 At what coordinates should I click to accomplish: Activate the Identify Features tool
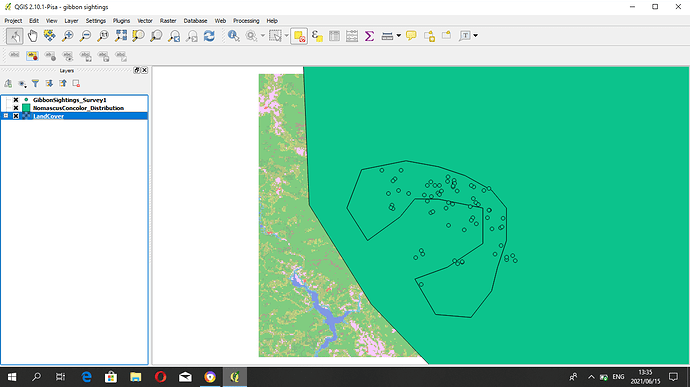coord(233,36)
